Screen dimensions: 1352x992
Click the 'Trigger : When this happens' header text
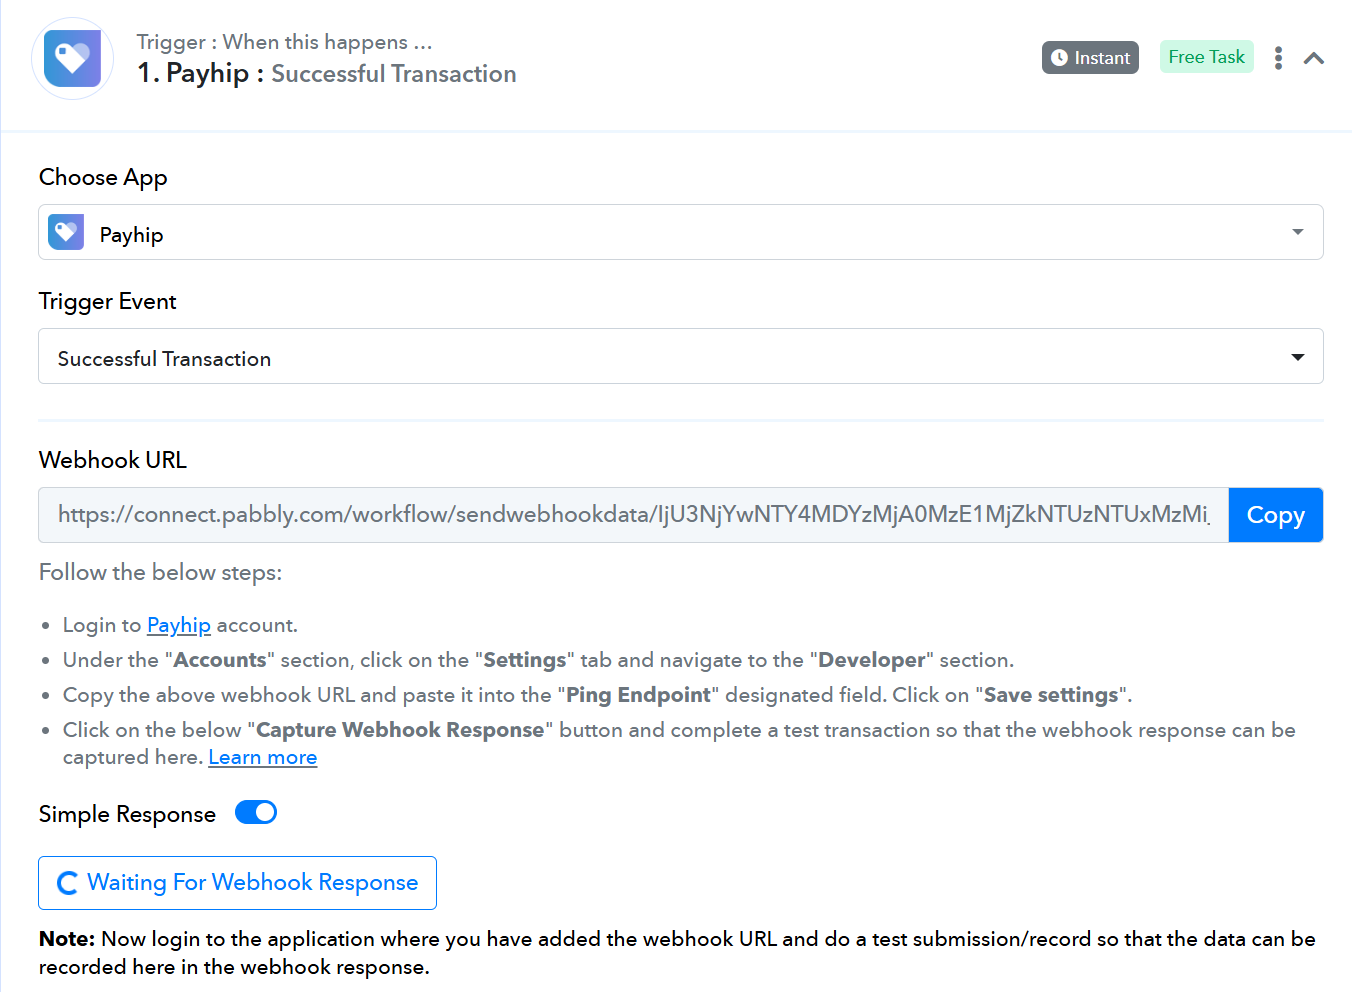(284, 42)
